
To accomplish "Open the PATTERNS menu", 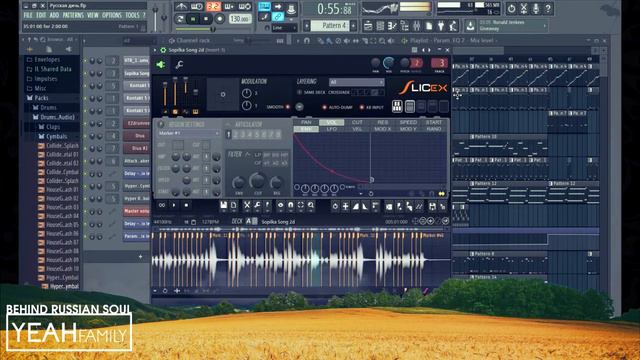I will coord(73,16).
